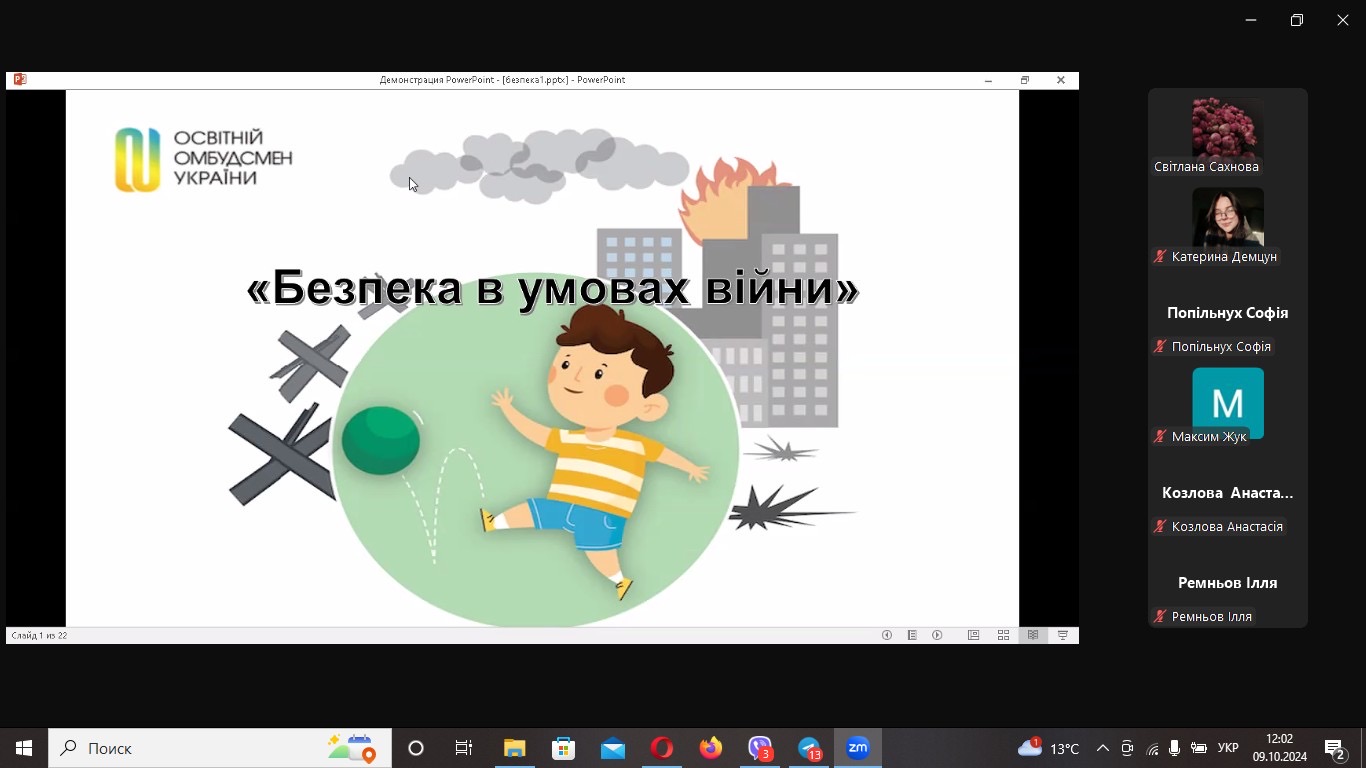The width and height of the screenshot is (1366, 768).
Task: Switch to Normal view in PowerPoint status bar
Action: (973, 635)
